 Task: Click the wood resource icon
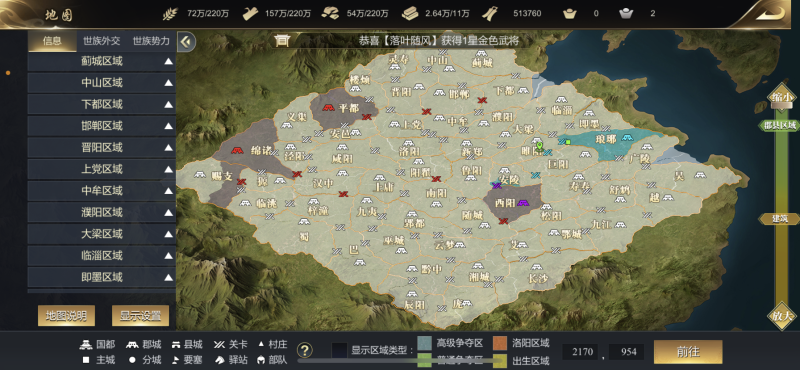click(250, 14)
